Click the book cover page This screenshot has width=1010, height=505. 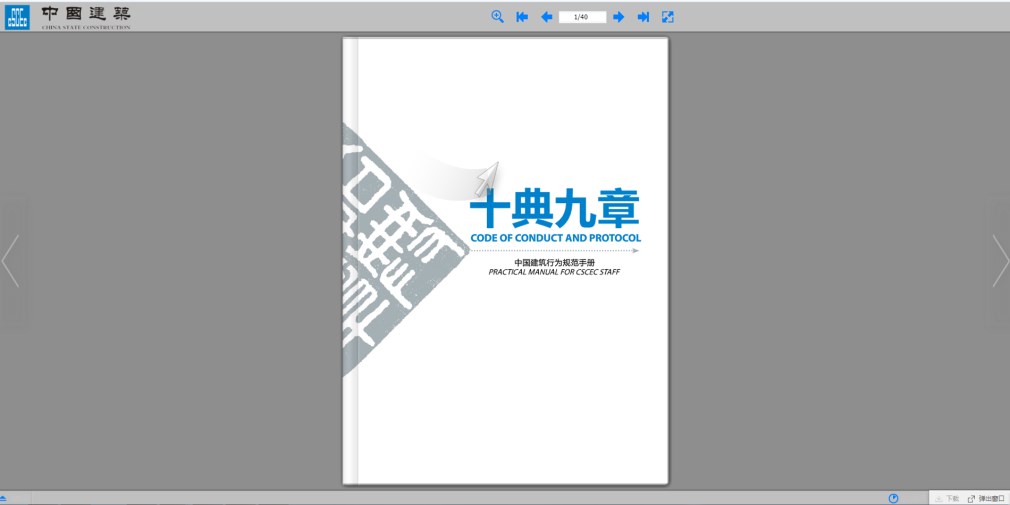click(x=506, y=260)
